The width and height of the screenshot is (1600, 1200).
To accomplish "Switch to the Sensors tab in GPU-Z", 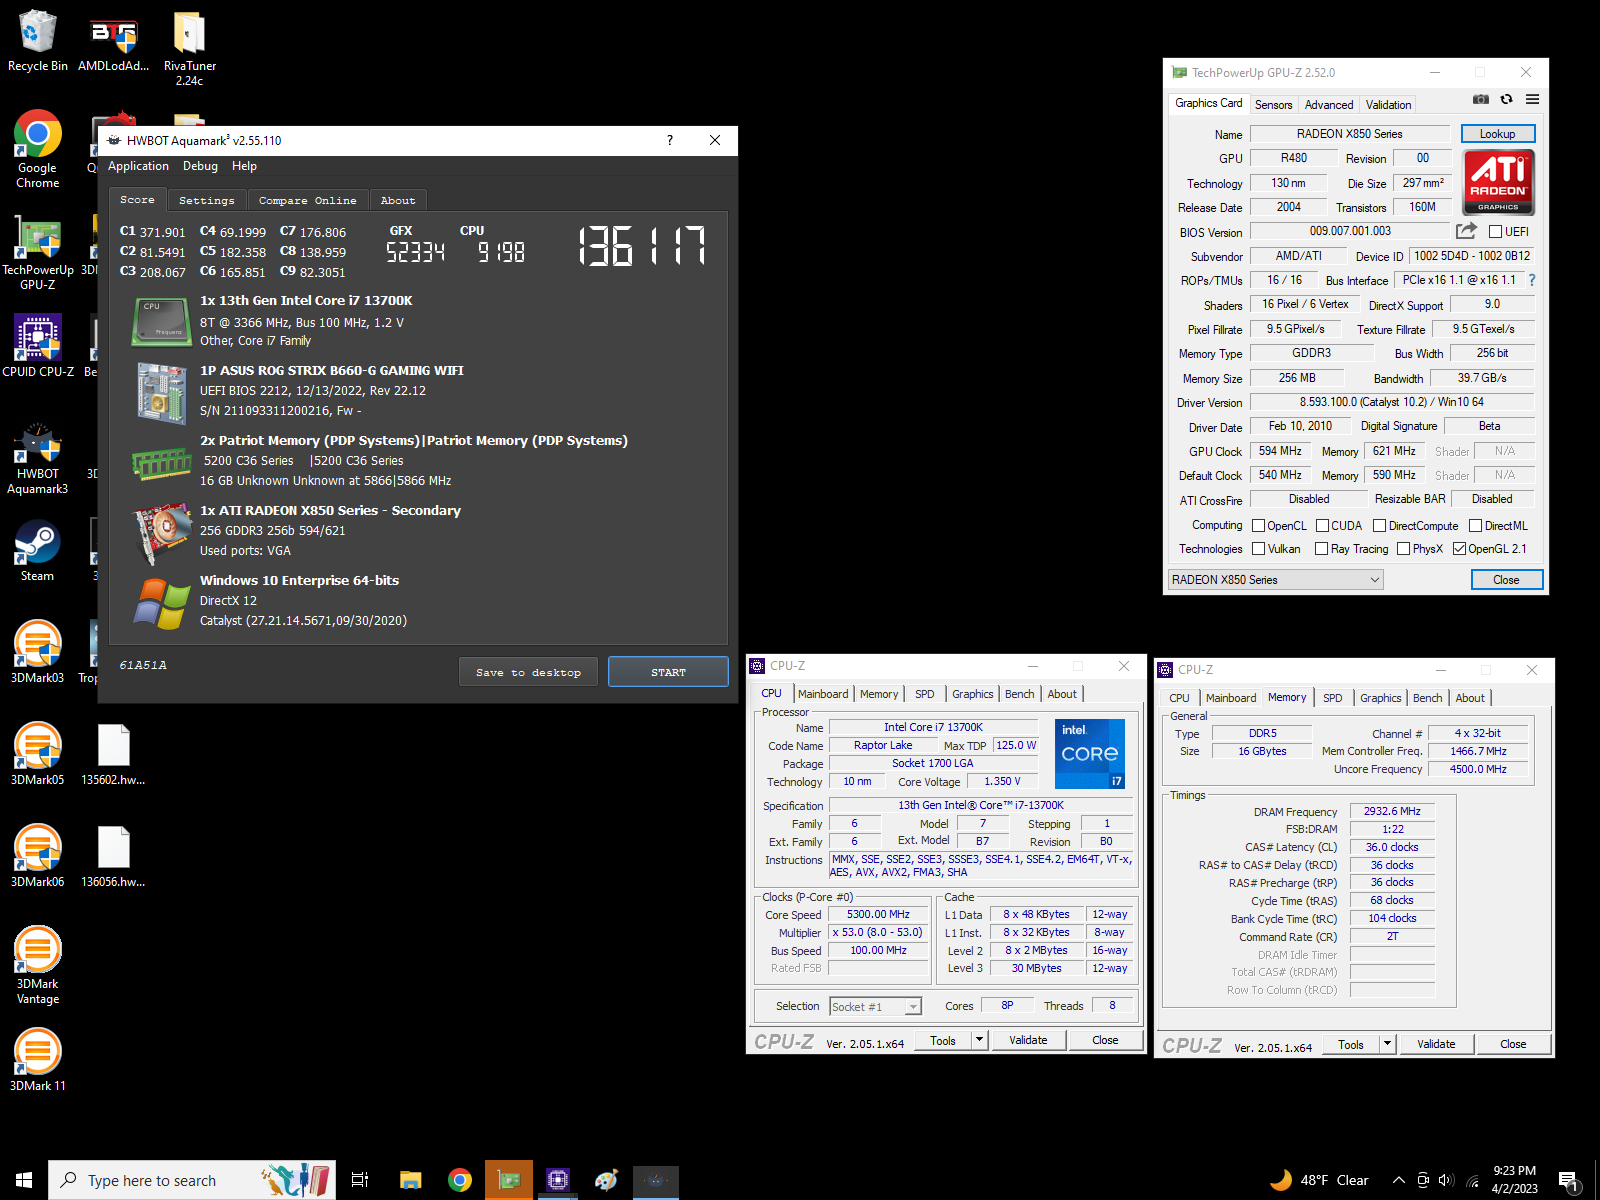I will (x=1273, y=105).
